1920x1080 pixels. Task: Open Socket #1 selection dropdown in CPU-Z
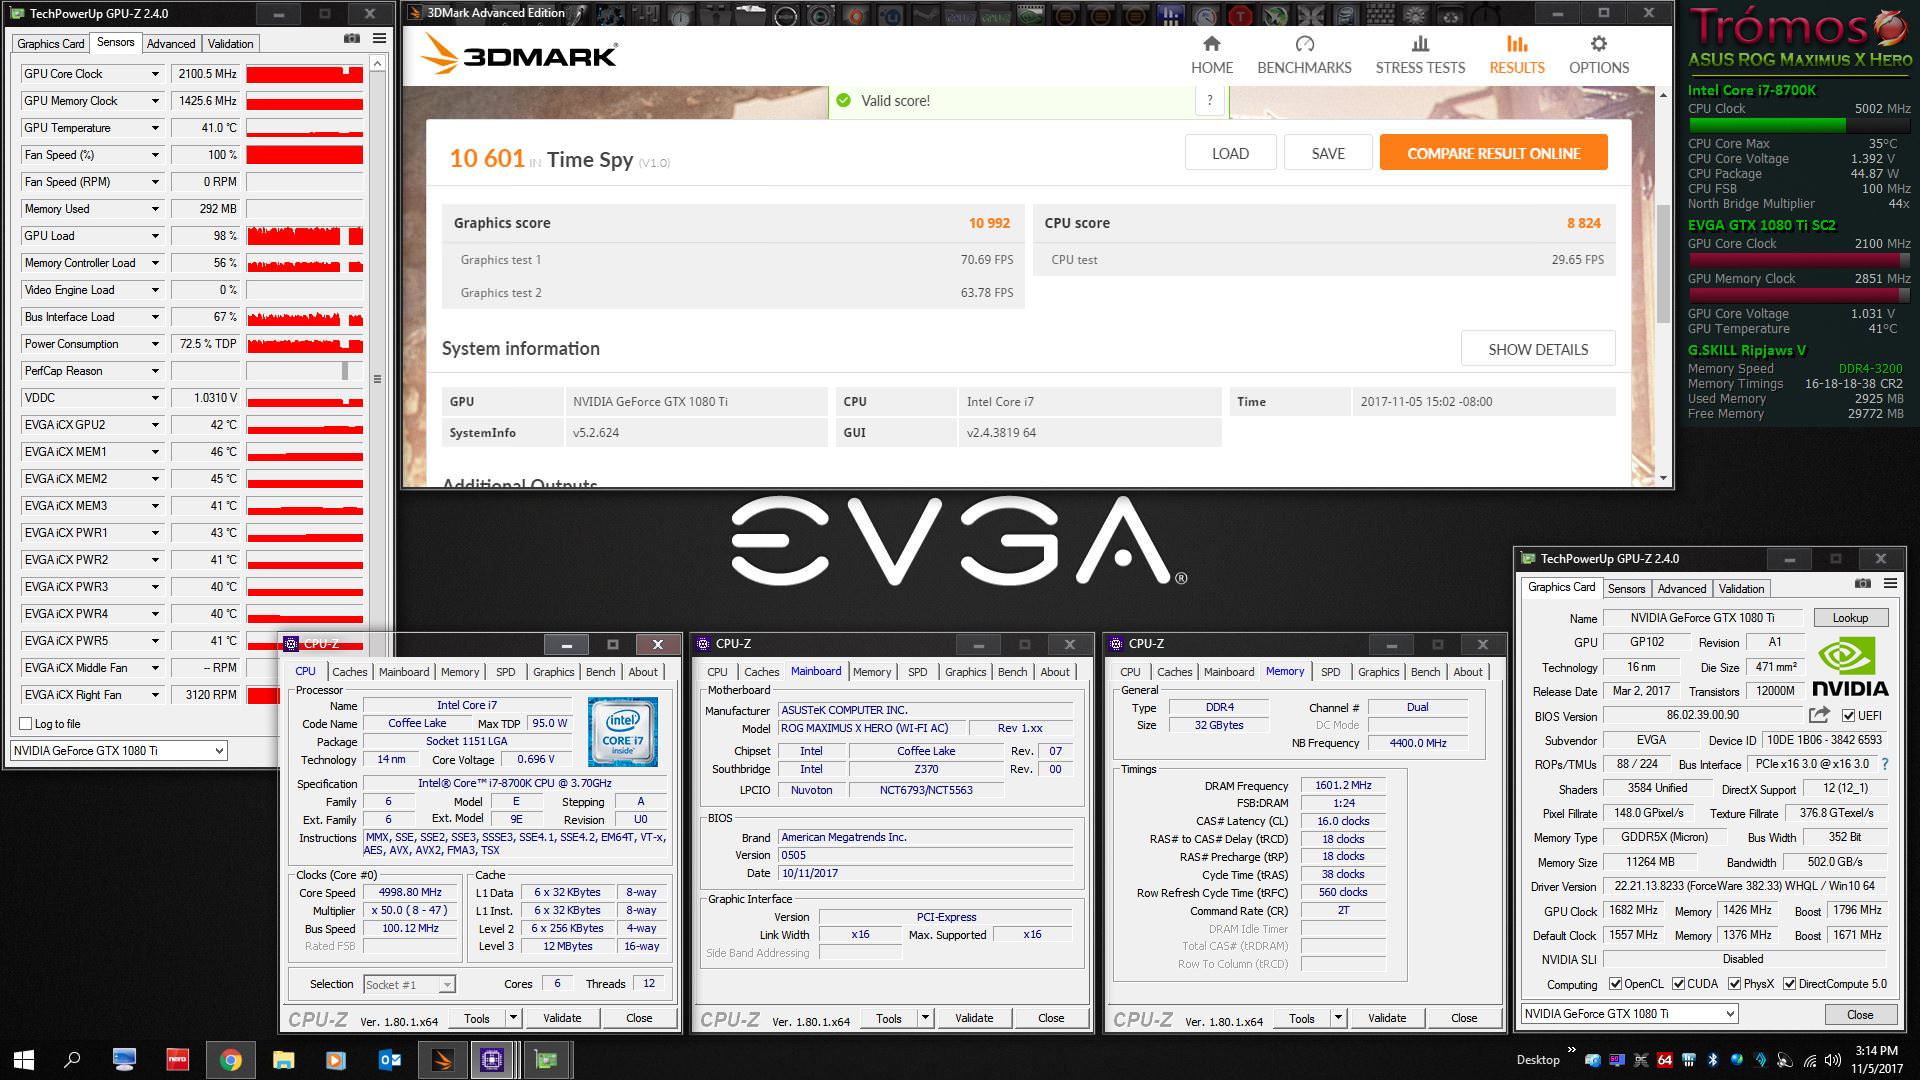(x=410, y=984)
